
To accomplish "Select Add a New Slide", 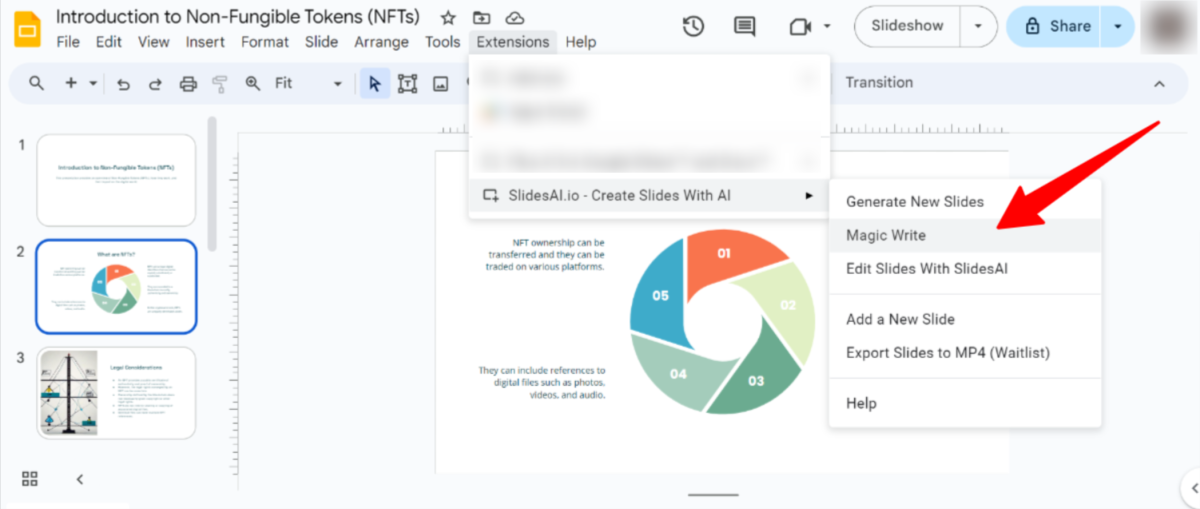I will pos(900,319).
